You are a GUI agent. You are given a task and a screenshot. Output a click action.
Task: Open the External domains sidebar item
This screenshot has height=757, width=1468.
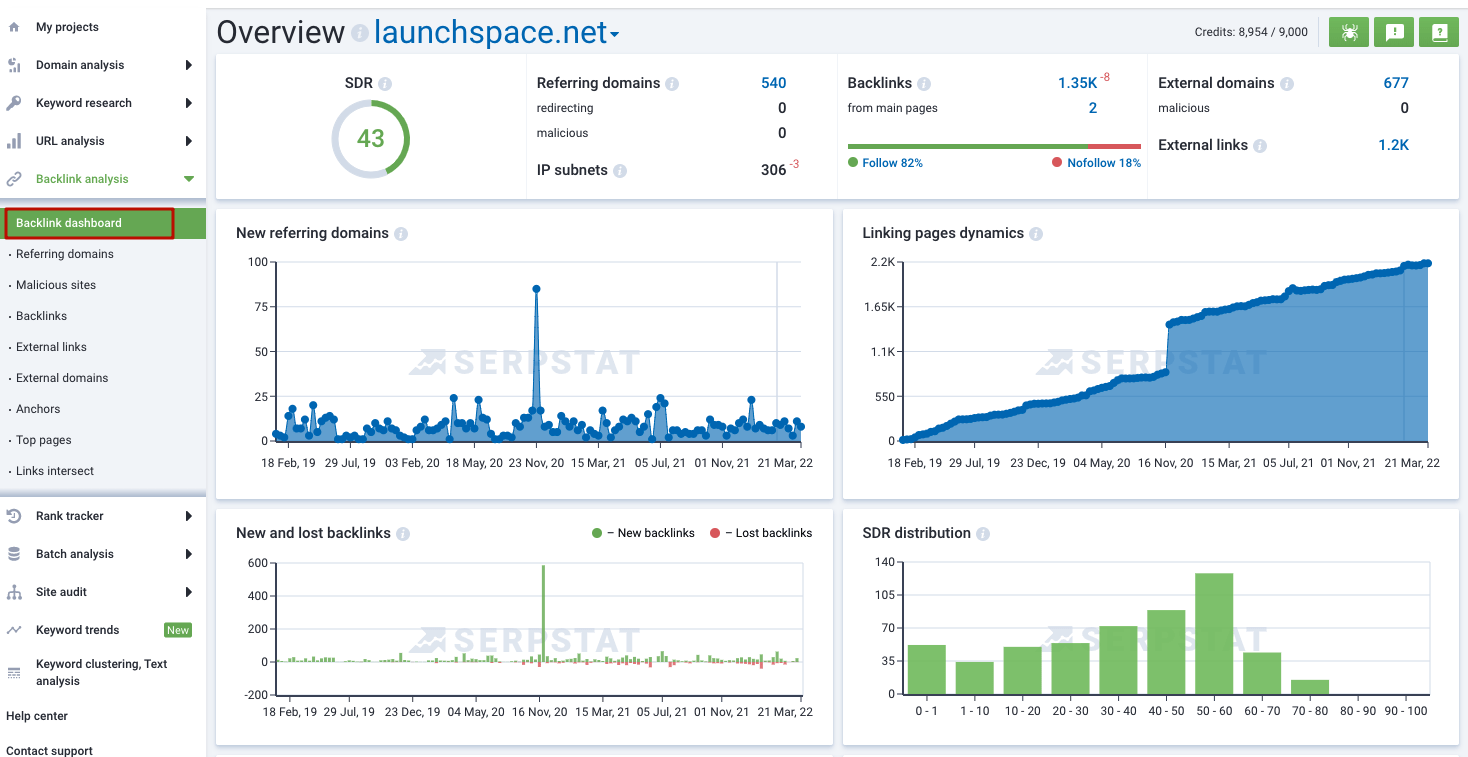click(x=62, y=378)
